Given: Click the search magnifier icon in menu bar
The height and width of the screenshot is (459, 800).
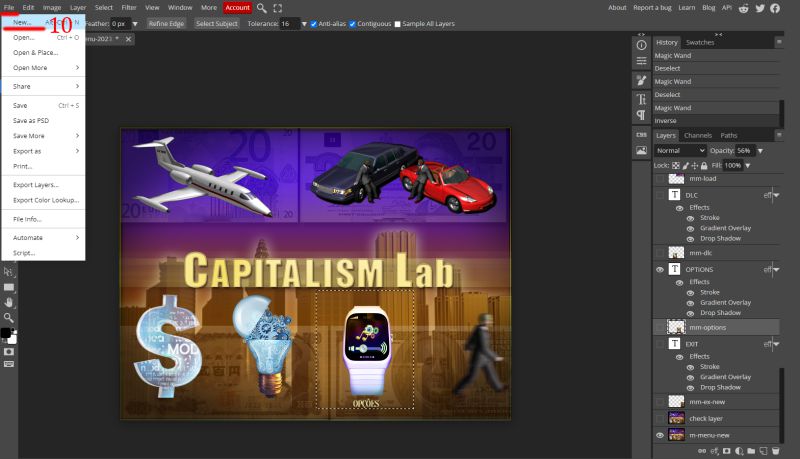Looking at the screenshot, I should pyautogui.click(x=262, y=8).
